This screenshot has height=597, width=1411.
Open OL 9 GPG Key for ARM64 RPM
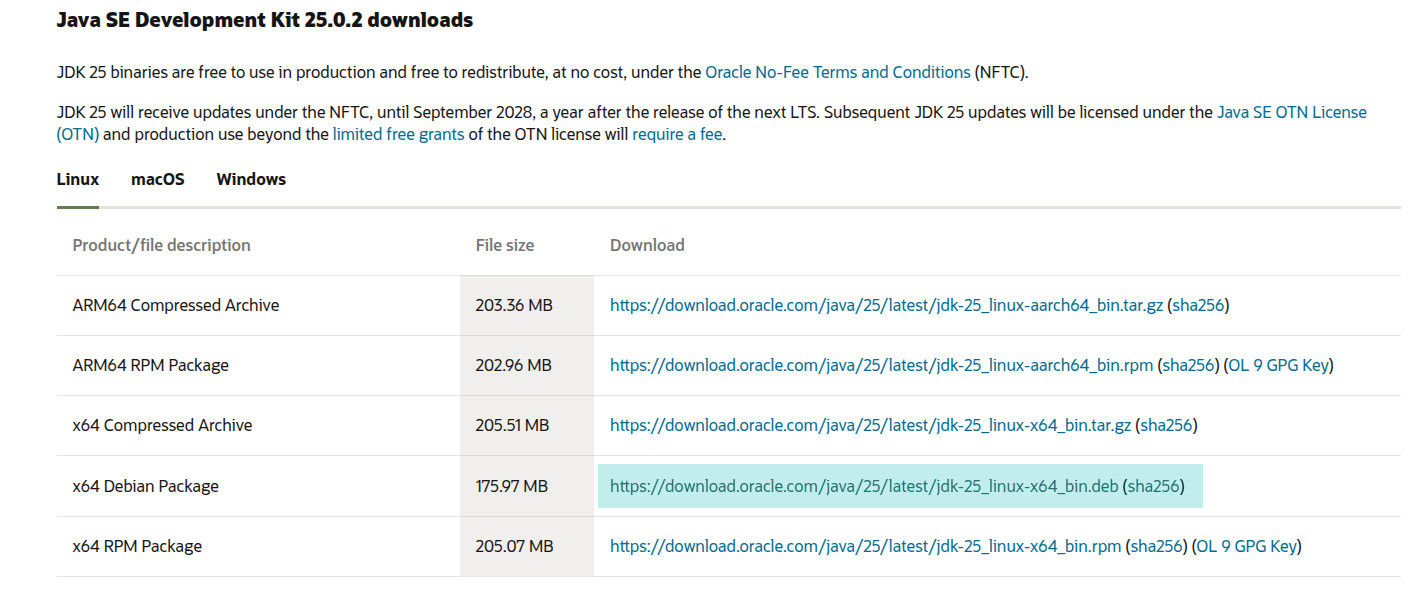tap(1279, 365)
